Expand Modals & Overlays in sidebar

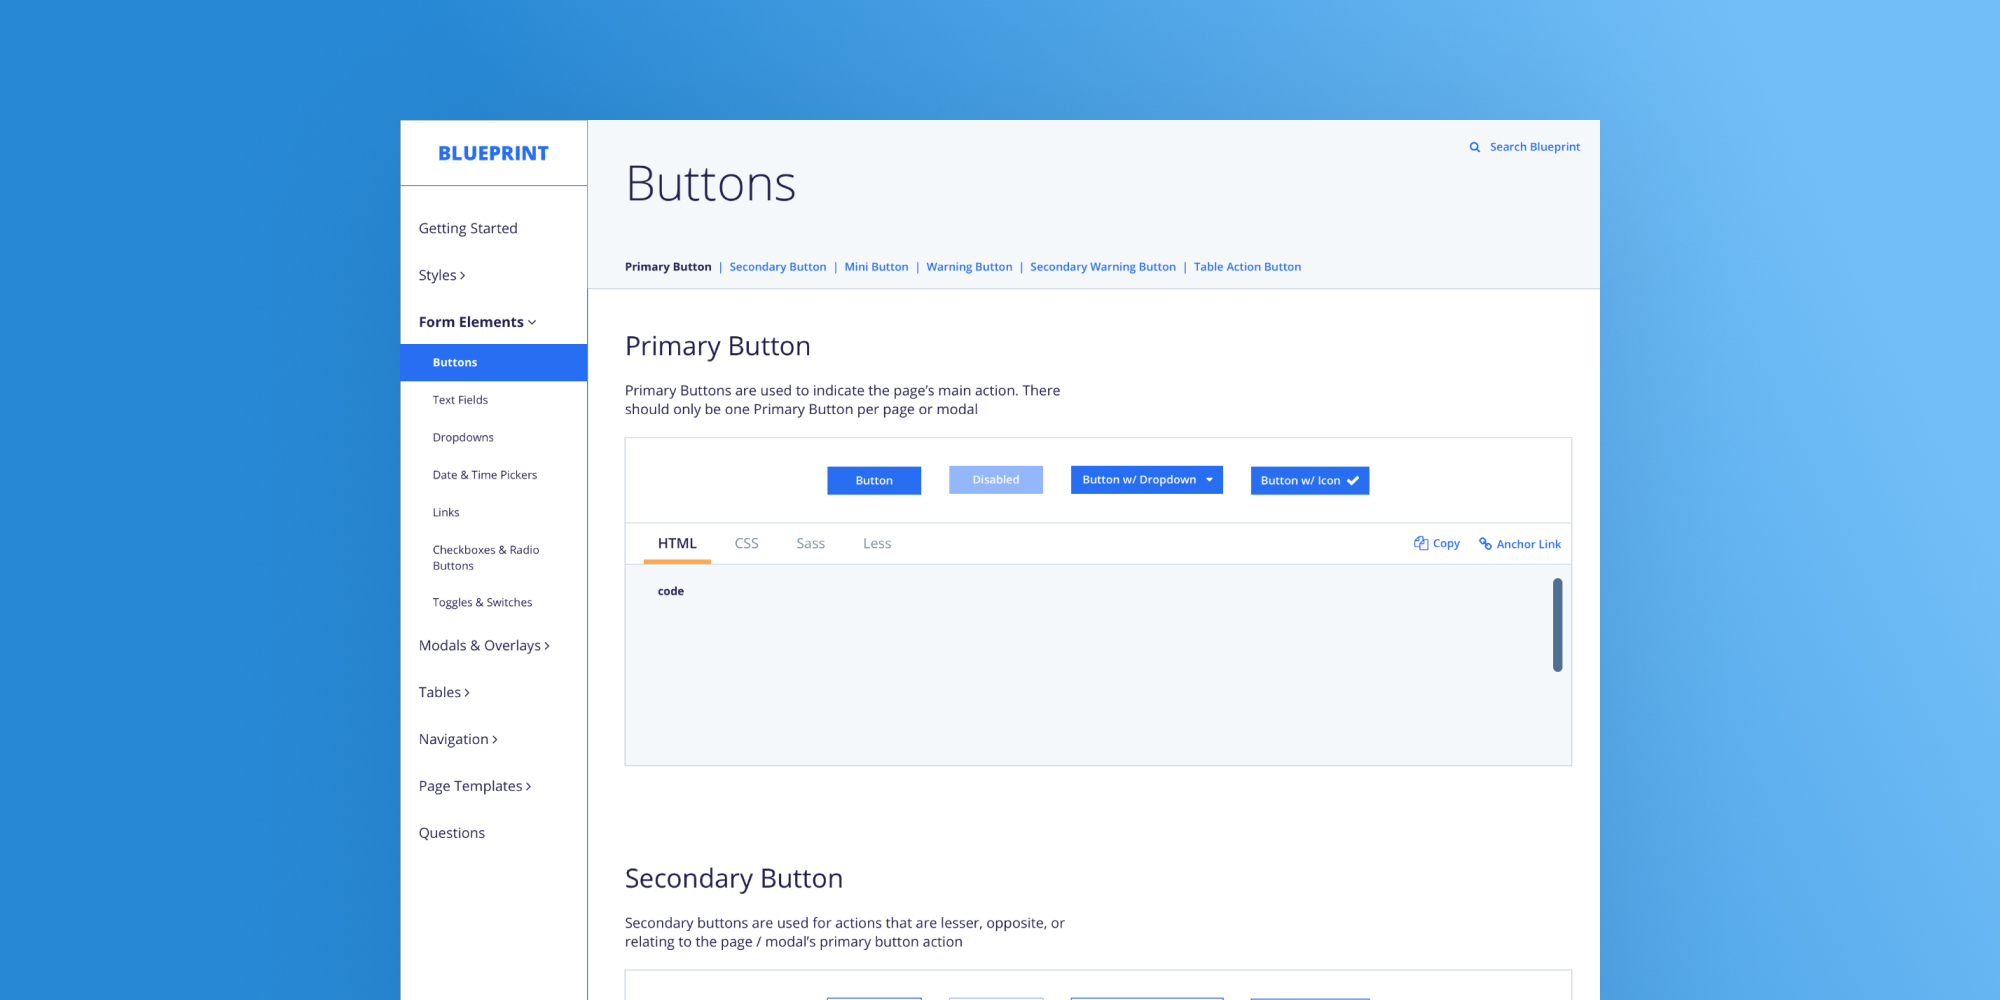click(484, 646)
